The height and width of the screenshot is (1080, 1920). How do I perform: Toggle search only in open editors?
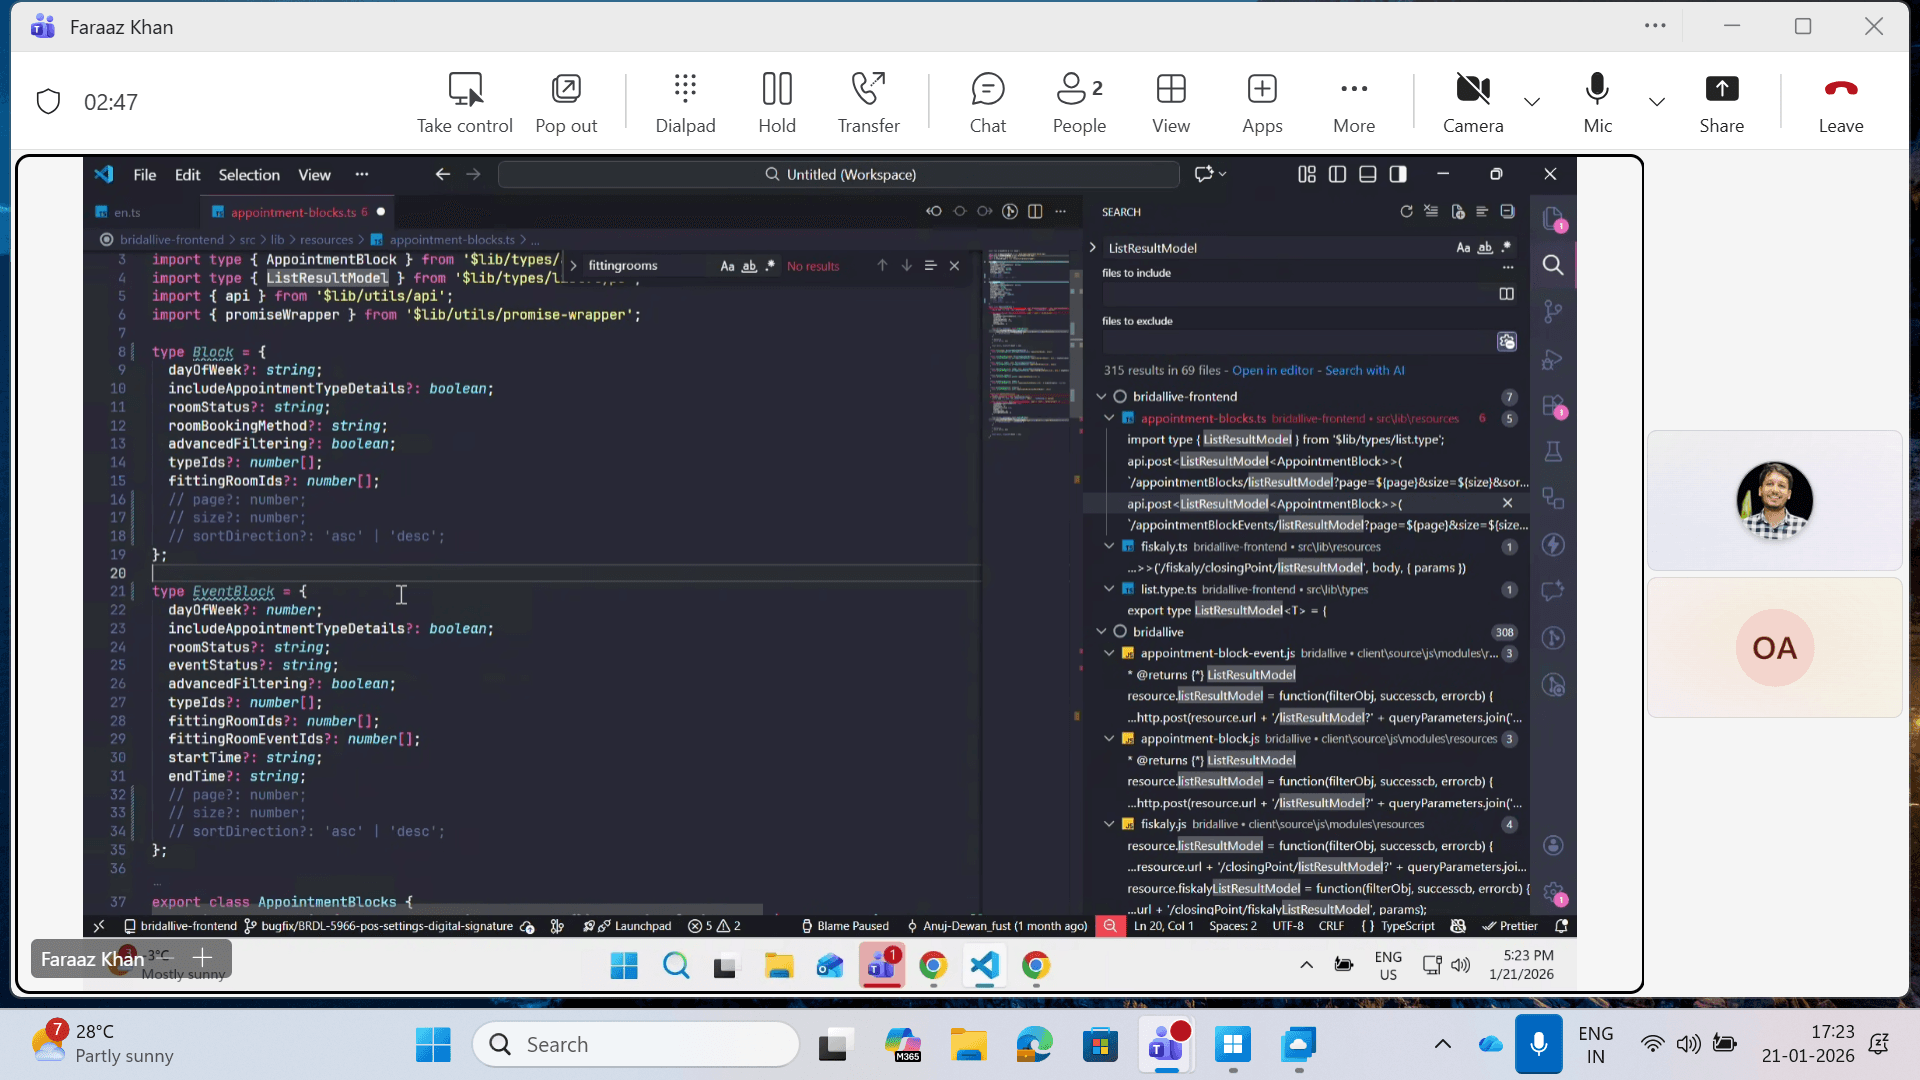(1506, 294)
